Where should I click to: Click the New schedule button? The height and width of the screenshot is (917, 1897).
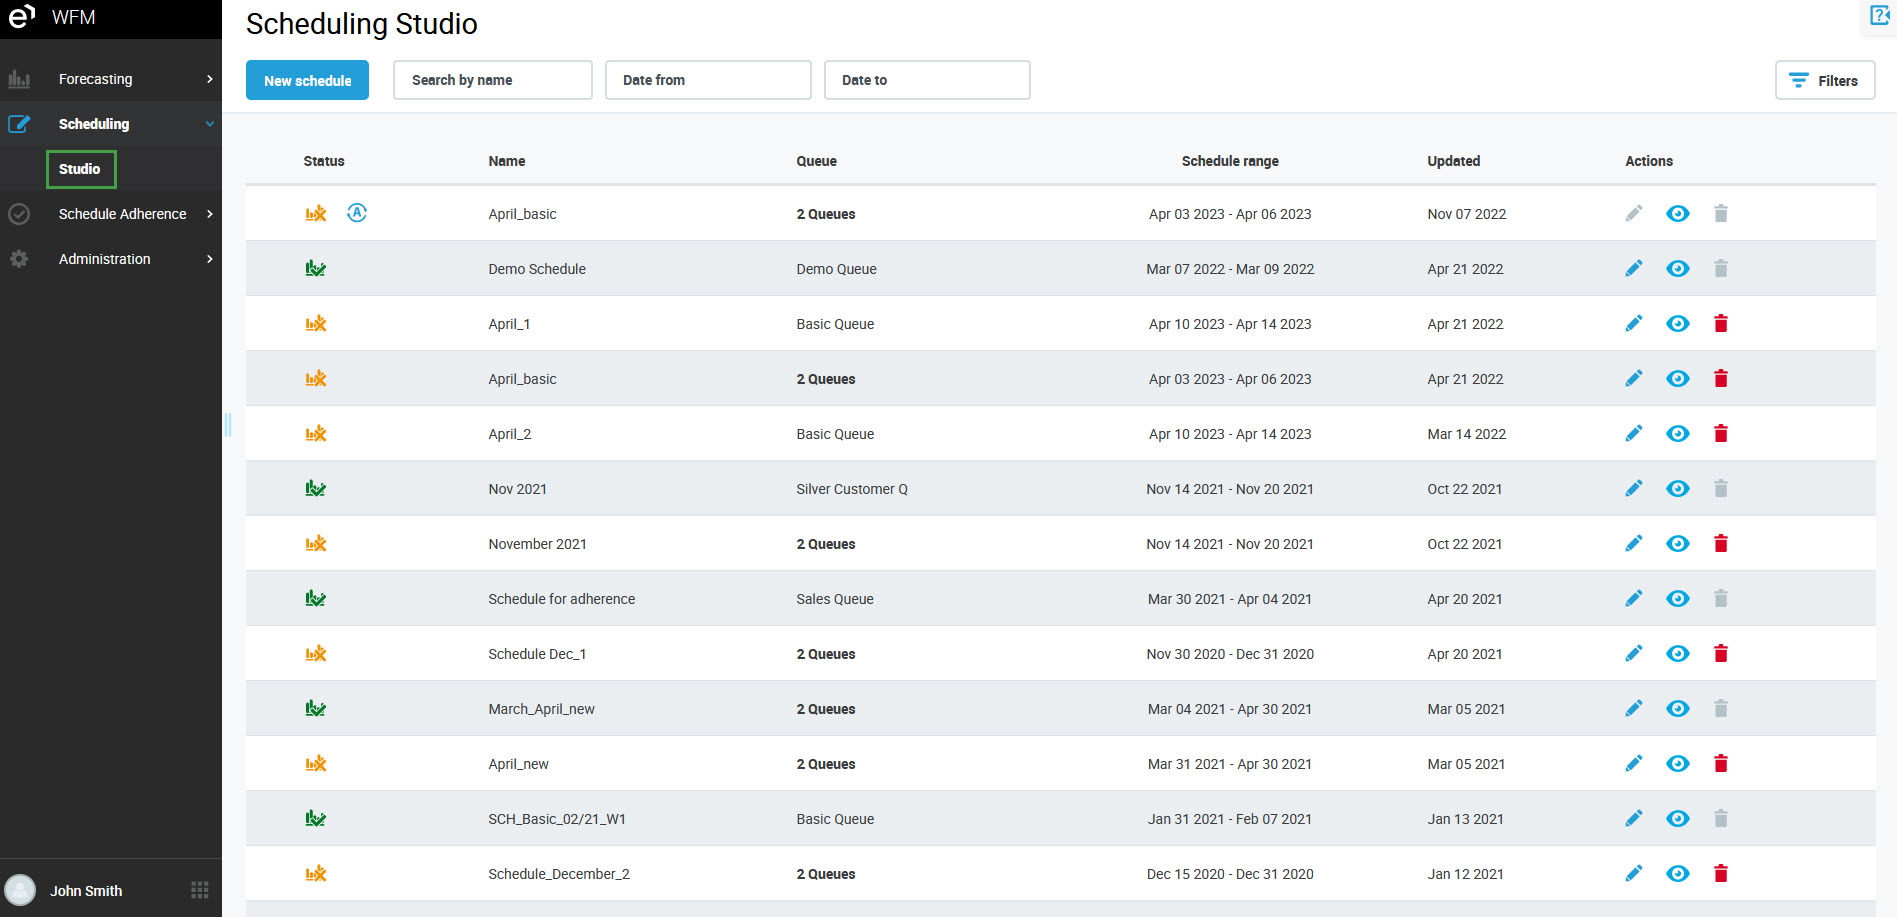(x=307, y=80)
